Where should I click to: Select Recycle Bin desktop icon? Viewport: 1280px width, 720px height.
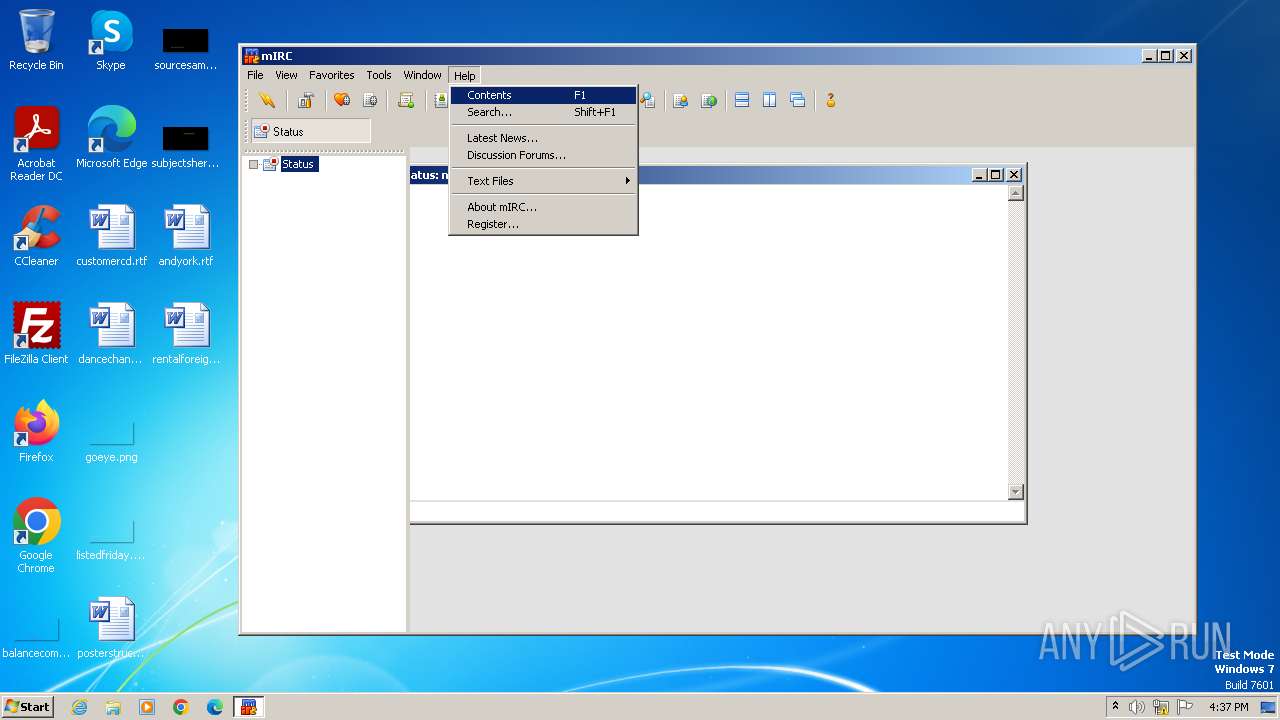36,40
